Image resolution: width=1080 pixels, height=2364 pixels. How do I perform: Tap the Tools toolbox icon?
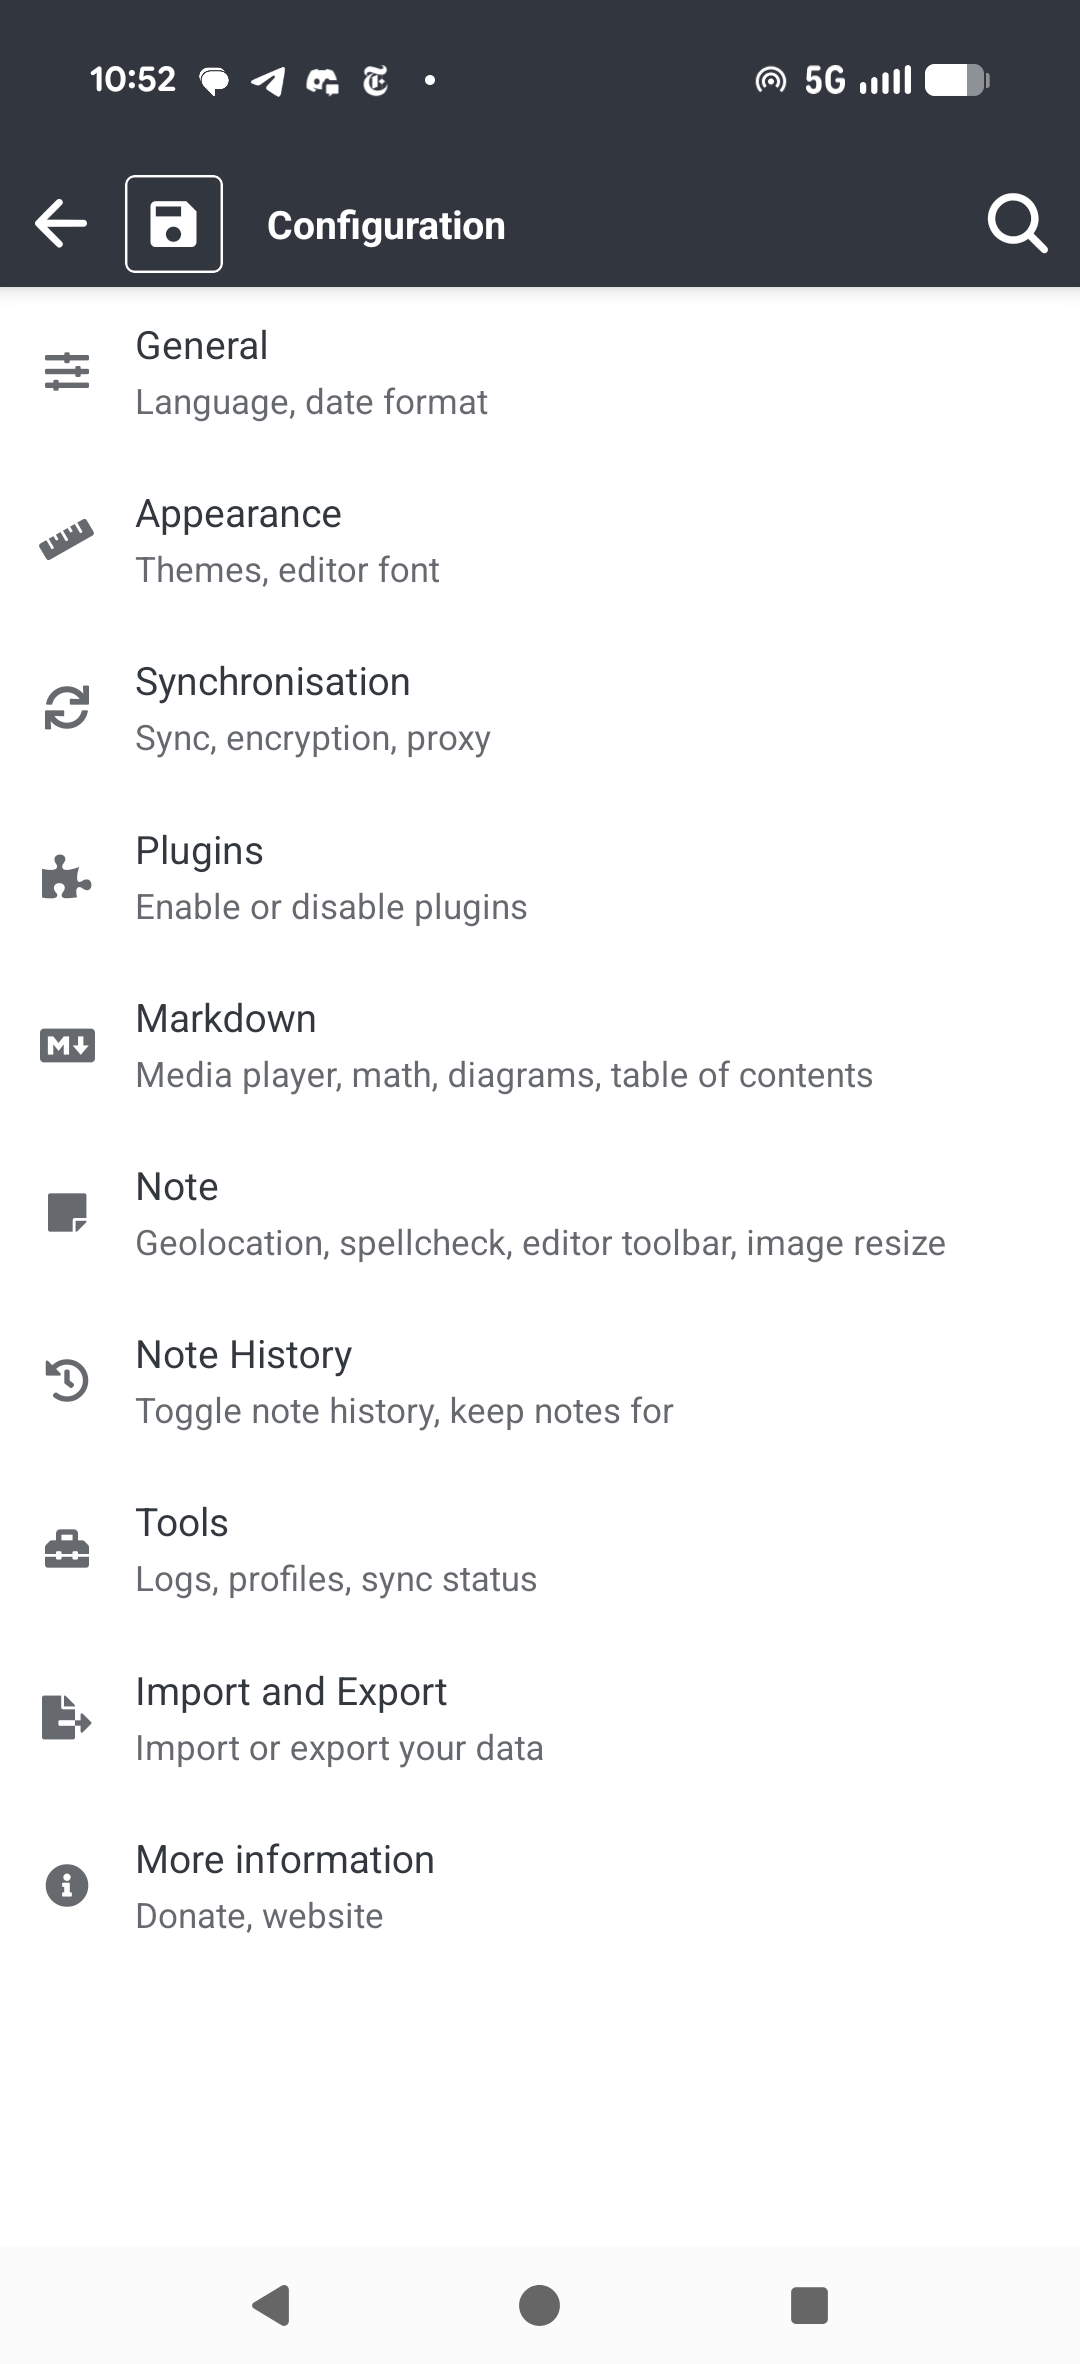coord(67,1549)
